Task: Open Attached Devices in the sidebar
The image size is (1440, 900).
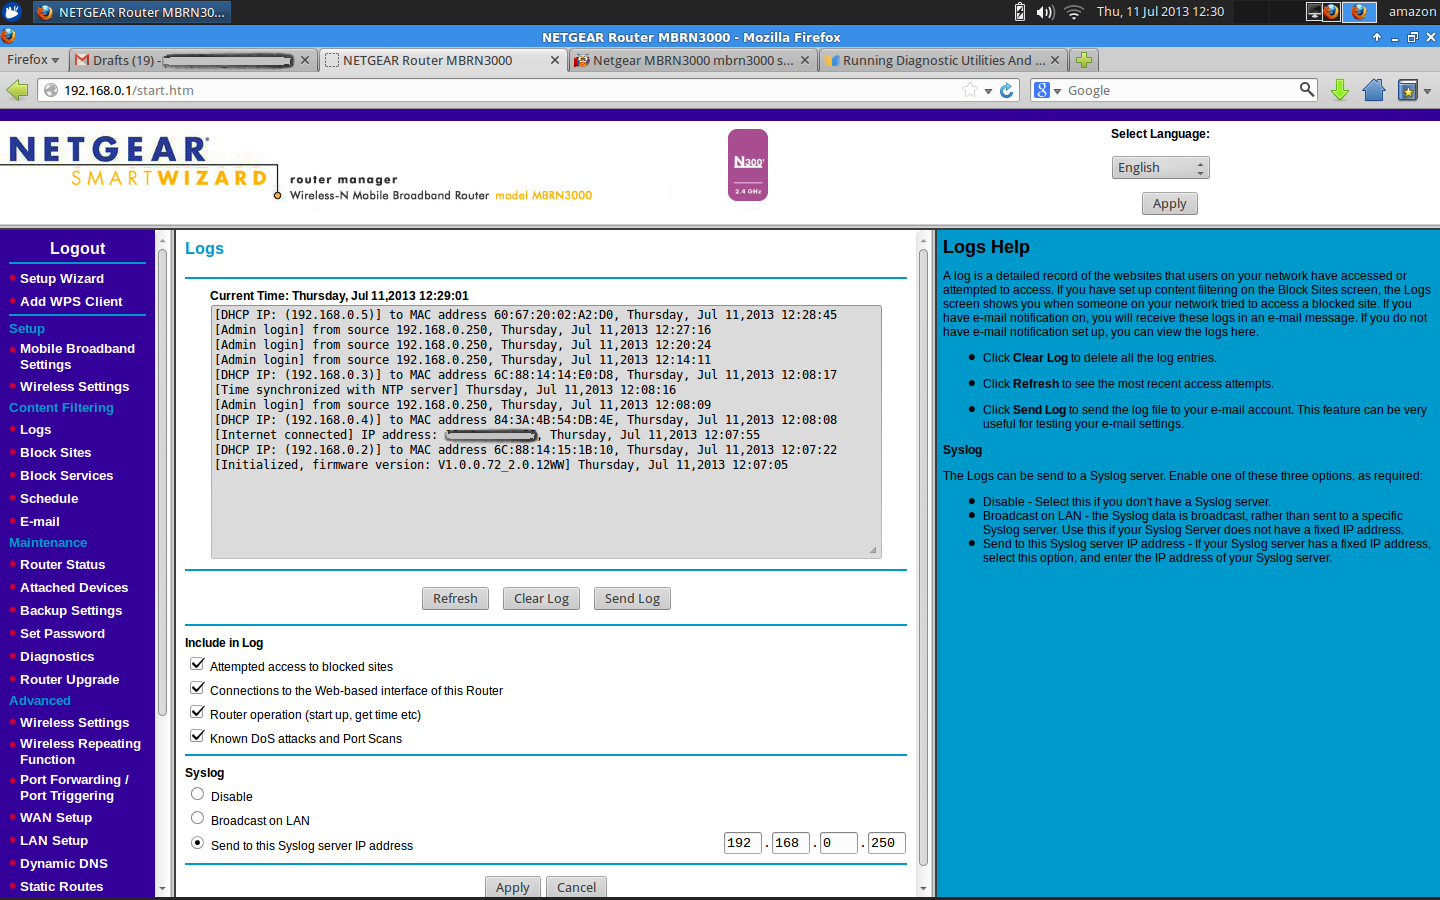Action: pos(74,588)
